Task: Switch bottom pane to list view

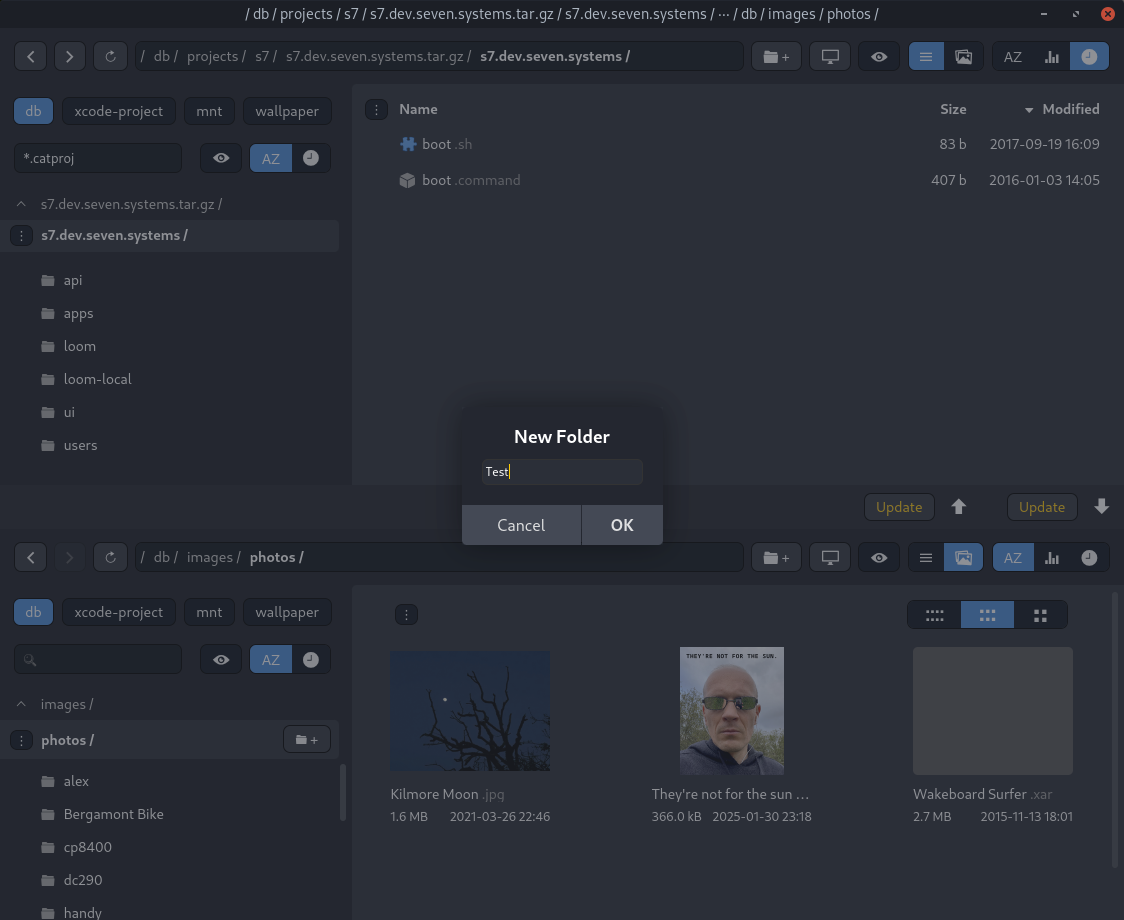Action: pos(926,557)
